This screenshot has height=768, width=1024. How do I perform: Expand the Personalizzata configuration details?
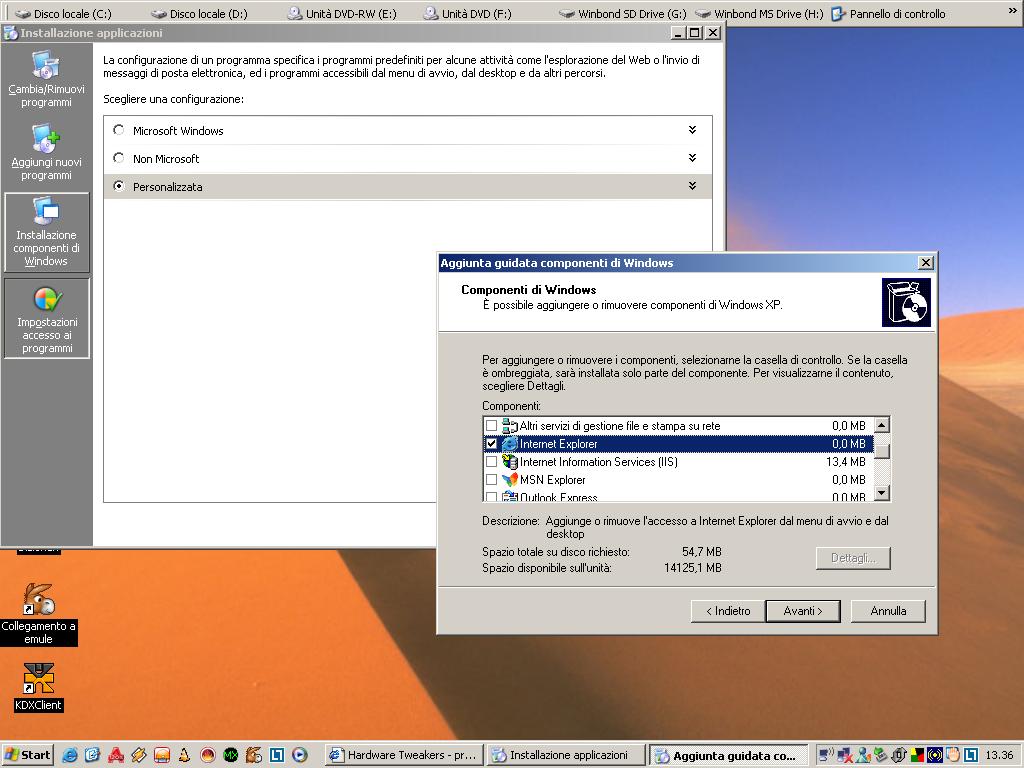tap(692, 186)
